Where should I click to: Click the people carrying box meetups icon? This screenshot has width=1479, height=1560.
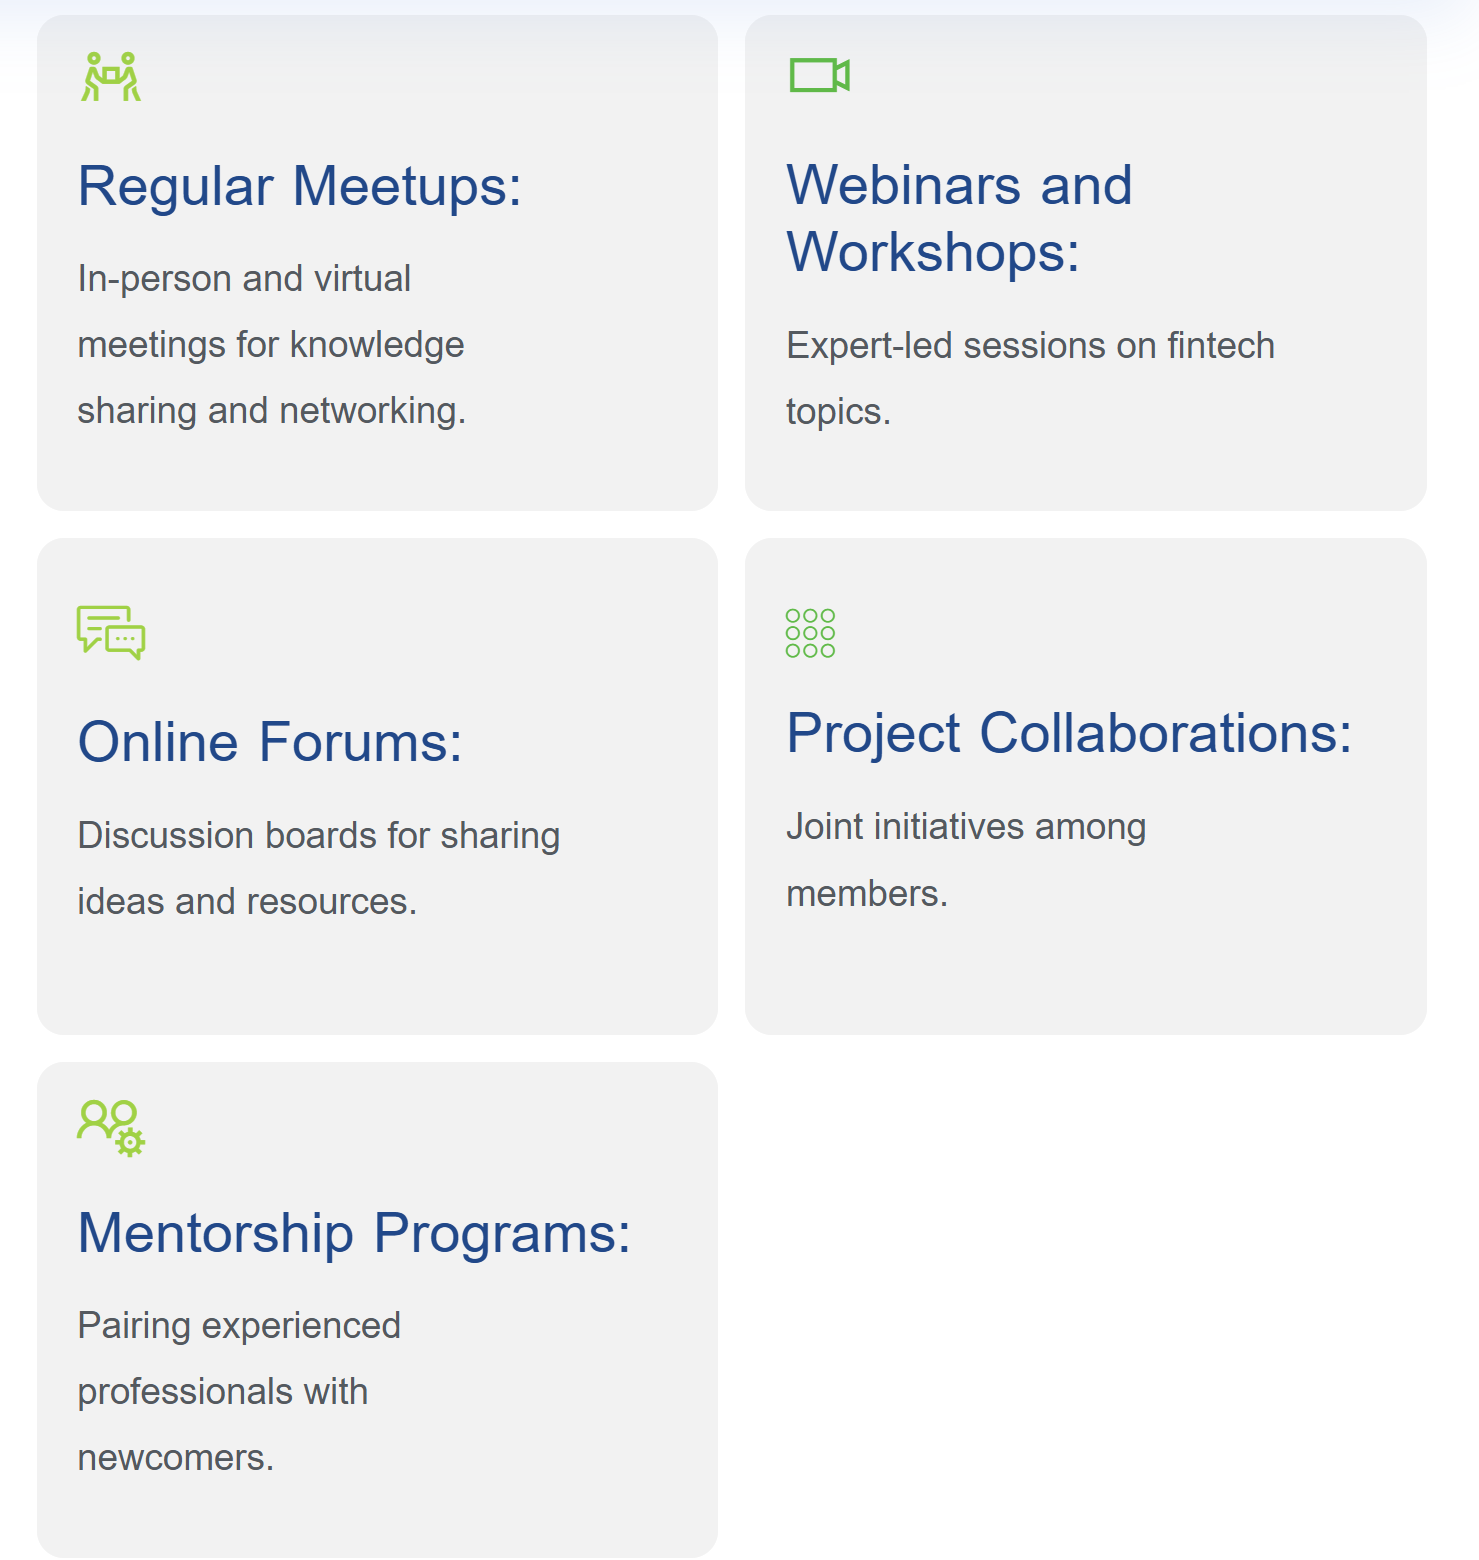pyautogui.click(x=111, y=77)
